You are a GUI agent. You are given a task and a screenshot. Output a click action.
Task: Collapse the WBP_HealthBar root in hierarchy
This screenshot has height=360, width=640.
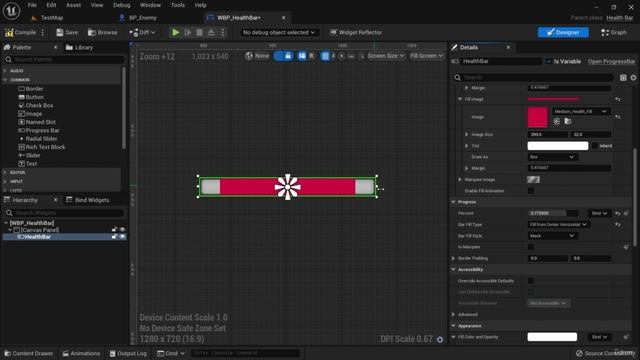coord(6,223)
